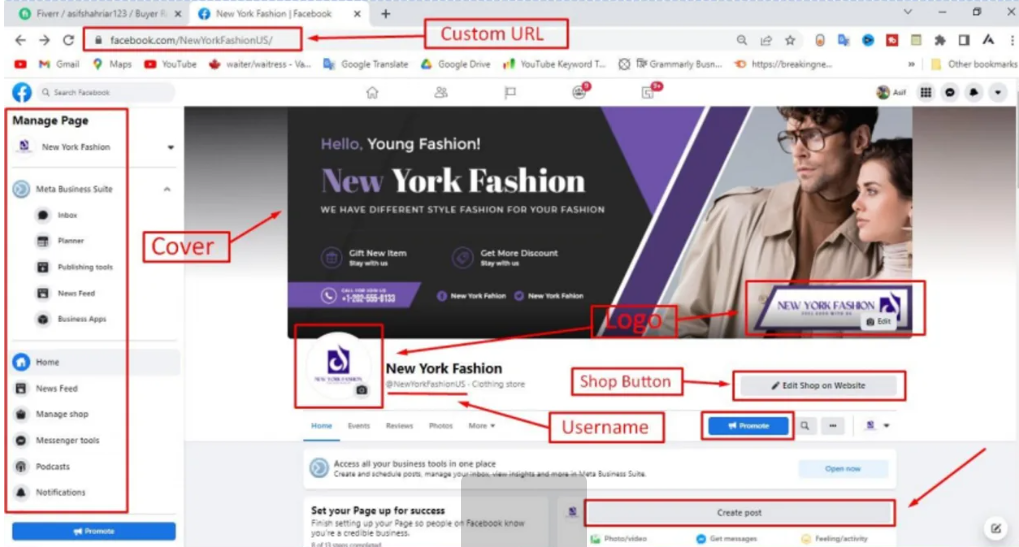Bookmark this page with star icon
Image resolution: width=1019 pixels, height=547 pixels.
[790, 40]
